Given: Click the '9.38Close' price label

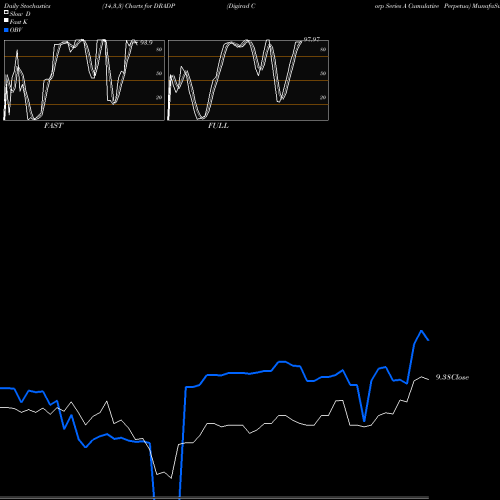Looking at the screenshot, I should 452,377.
